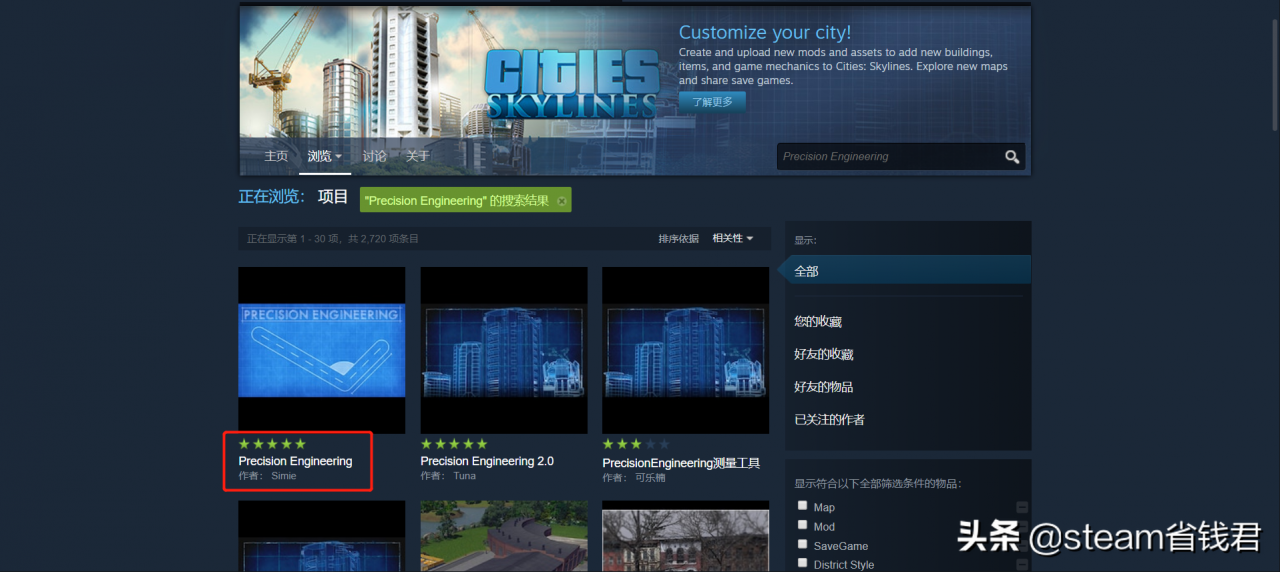Click the Cities Skylines logo in banner
Image resolution: width=1280 pixels, height=572 pixels.
click(571, 84)
